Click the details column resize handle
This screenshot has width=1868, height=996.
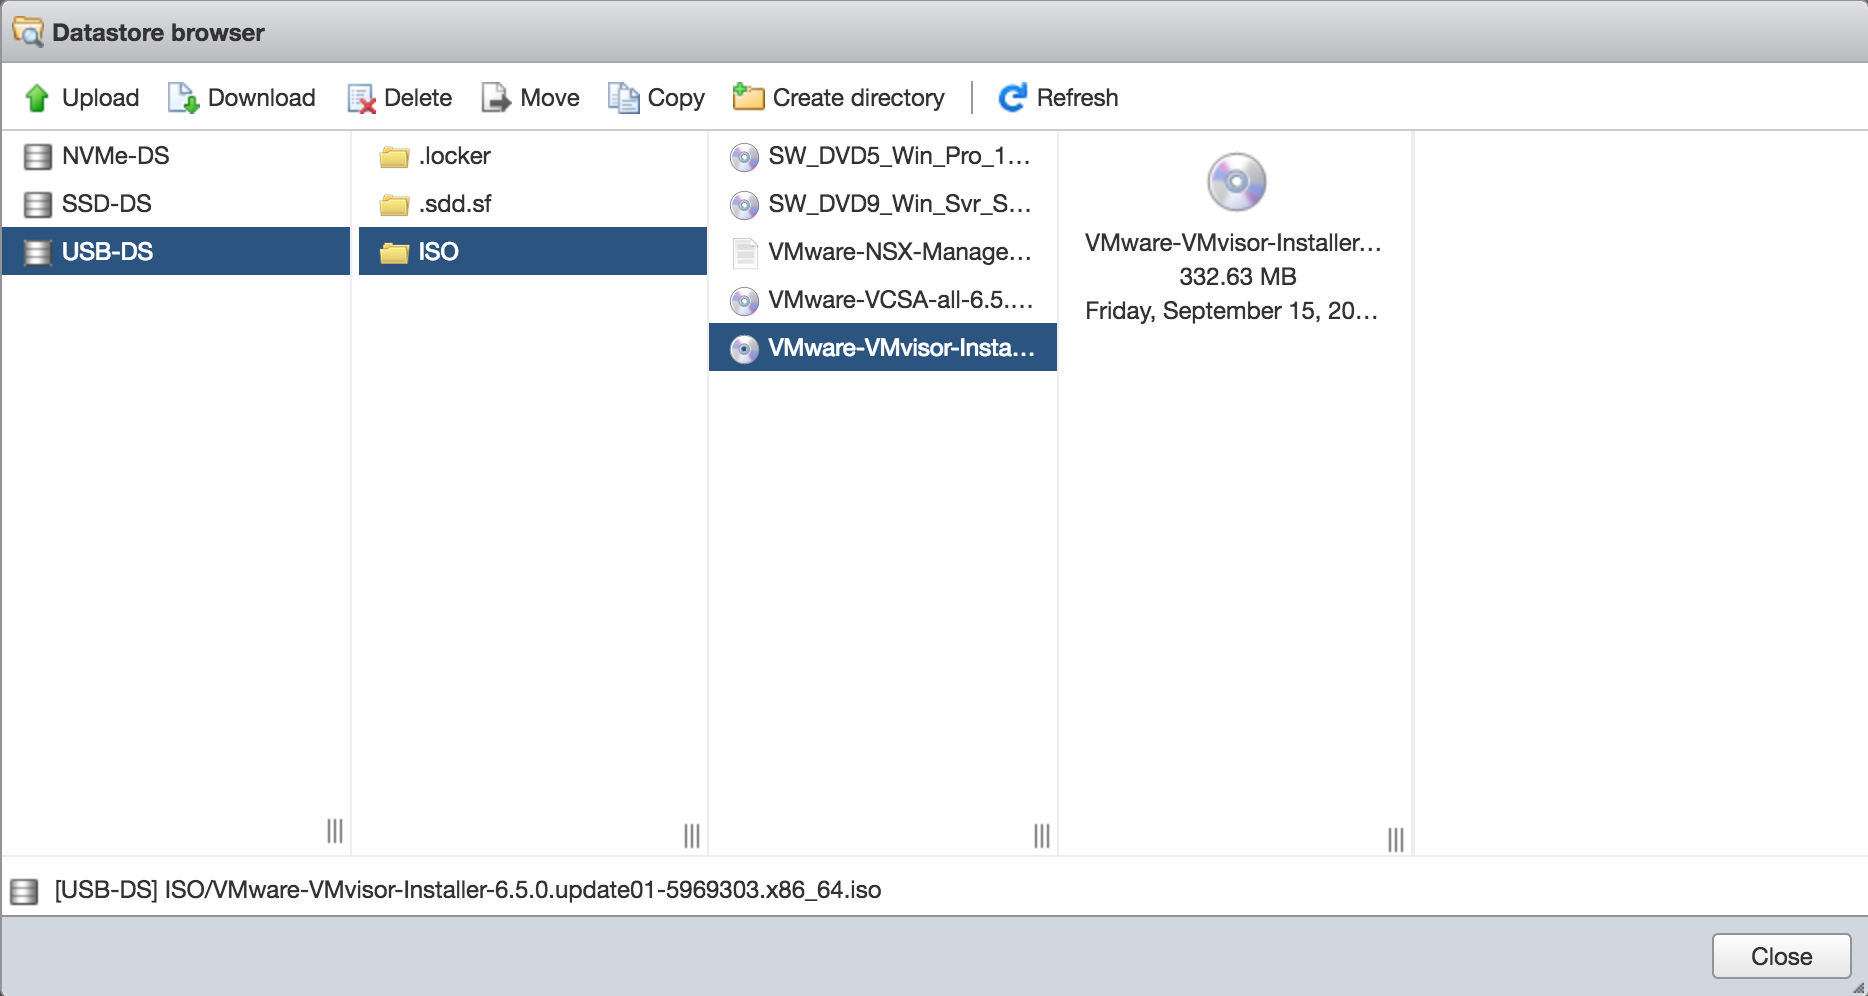[x=1396, y=840]
